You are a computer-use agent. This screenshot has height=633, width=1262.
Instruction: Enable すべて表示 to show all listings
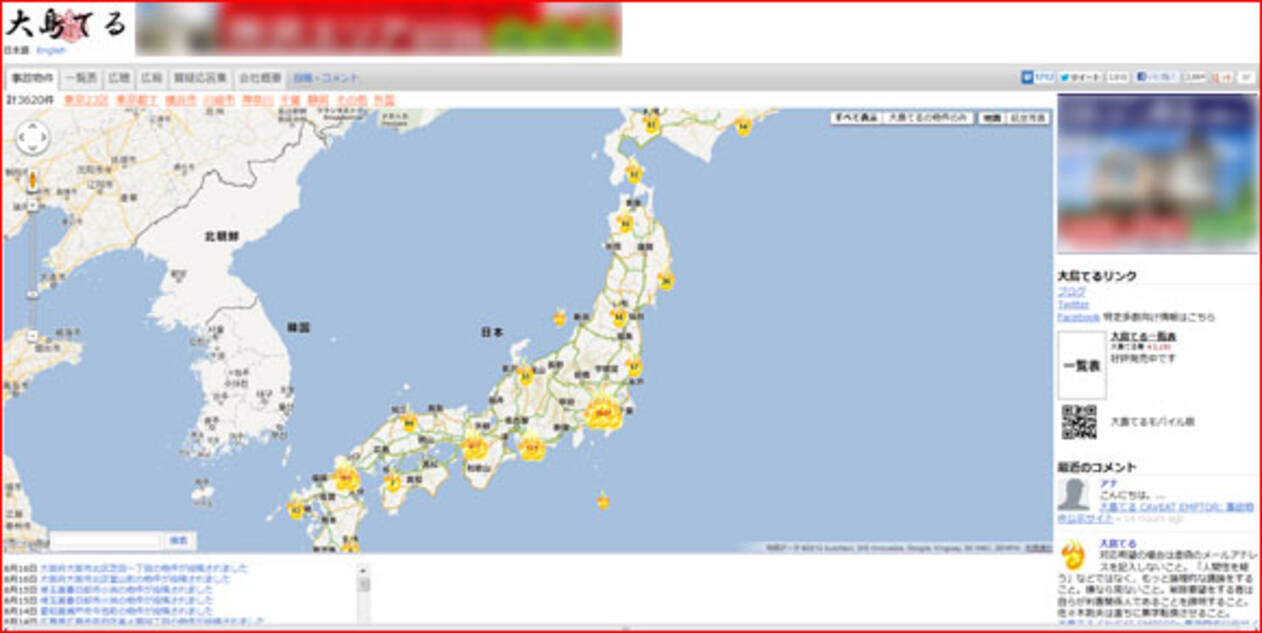coord(855,118)
